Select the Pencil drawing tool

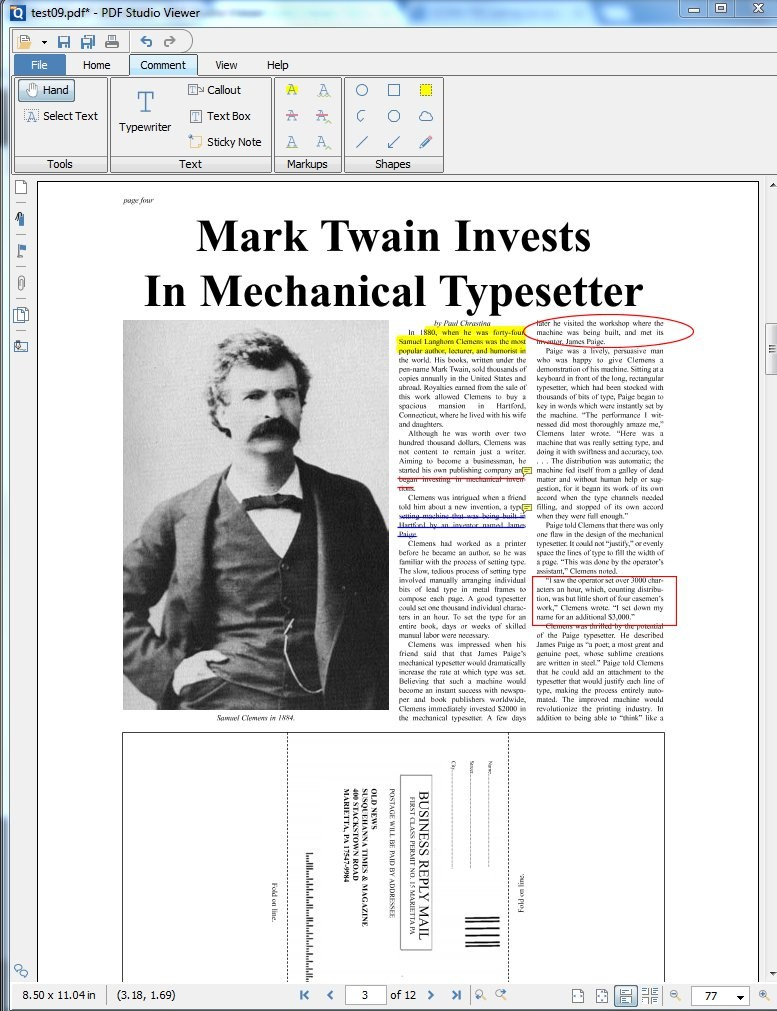(x=426, y=142)
